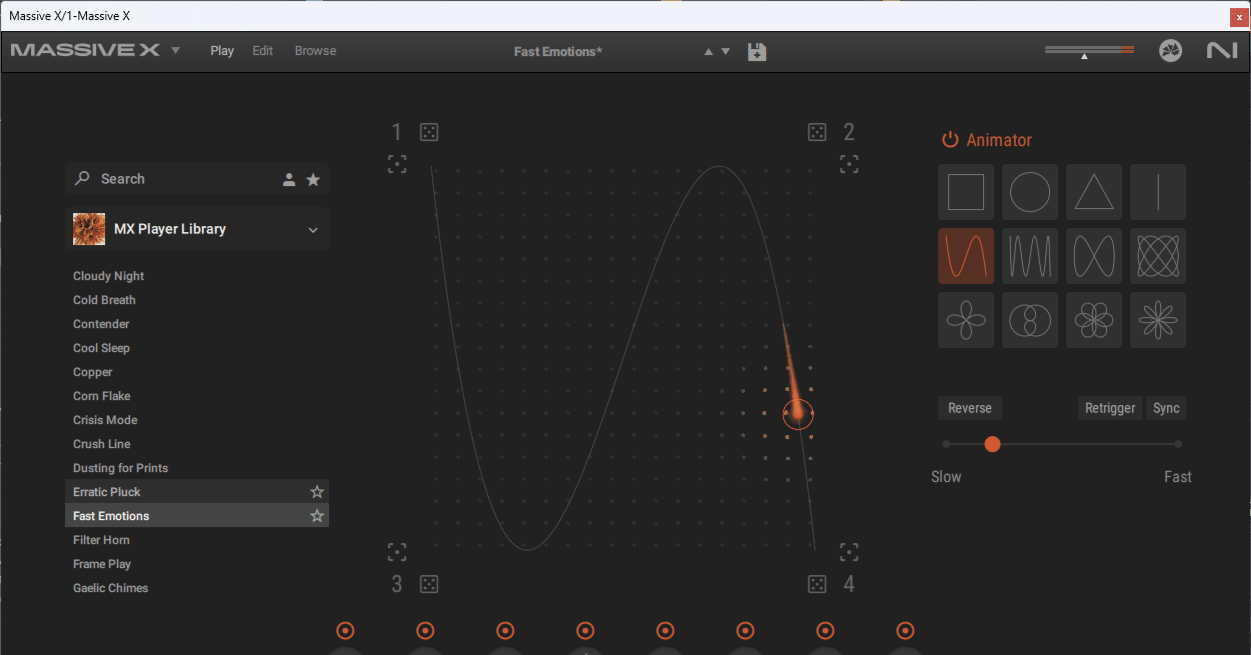Select the circle animator shape
This screenshot has height=655, width=1251.
coord(1030,192)
